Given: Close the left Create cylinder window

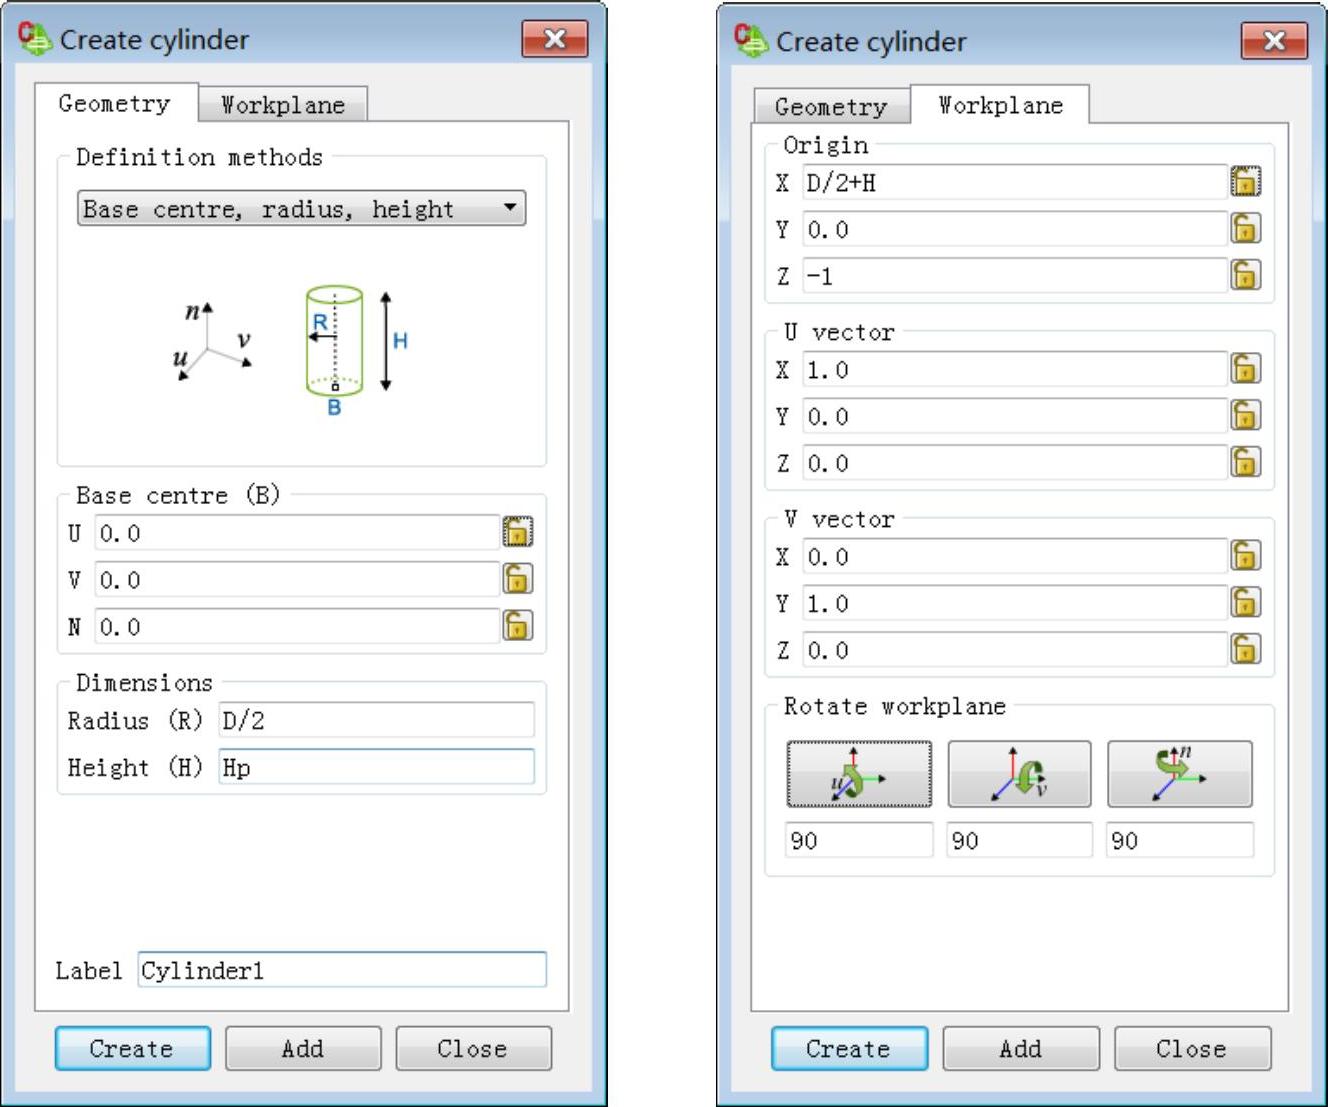Looking at the screenshot, I should (555, 39).
